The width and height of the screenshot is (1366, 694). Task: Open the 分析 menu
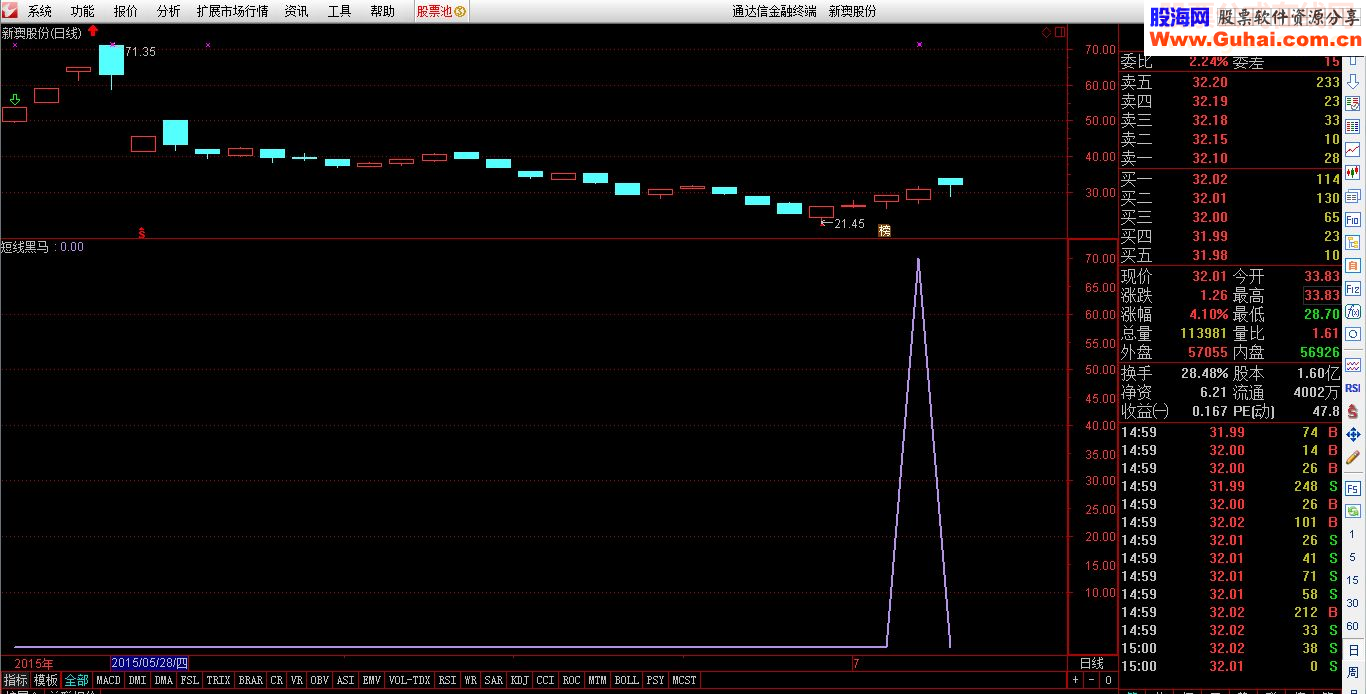point(168,11)
